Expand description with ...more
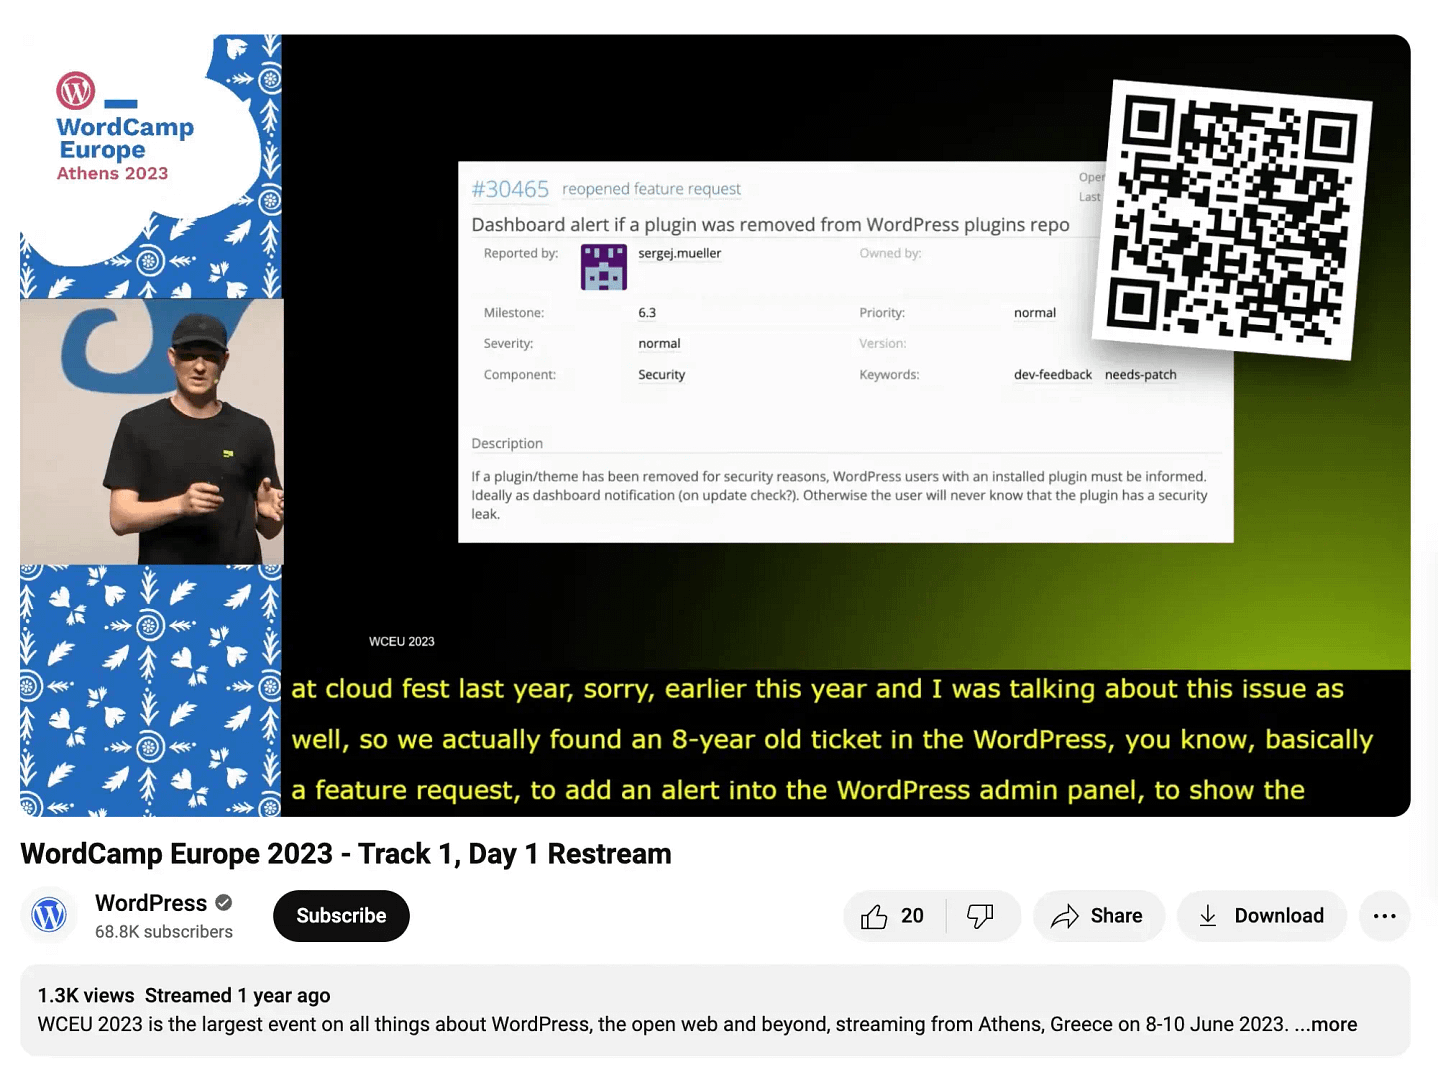 [1326, 1024]
